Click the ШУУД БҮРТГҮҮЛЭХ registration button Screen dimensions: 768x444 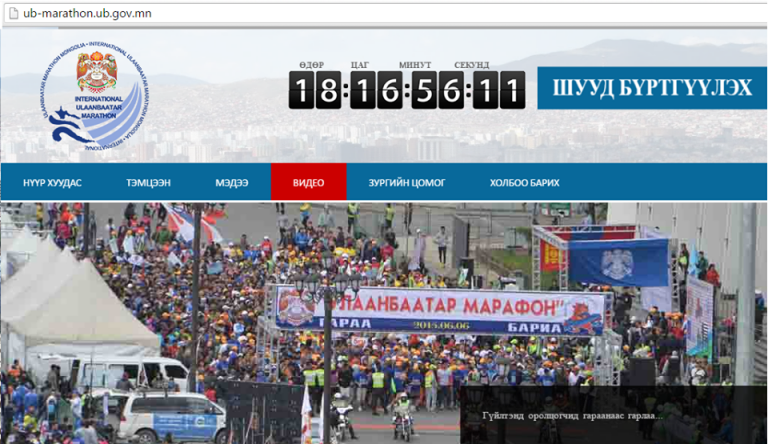pyautogui.click(x=652, y=88)
